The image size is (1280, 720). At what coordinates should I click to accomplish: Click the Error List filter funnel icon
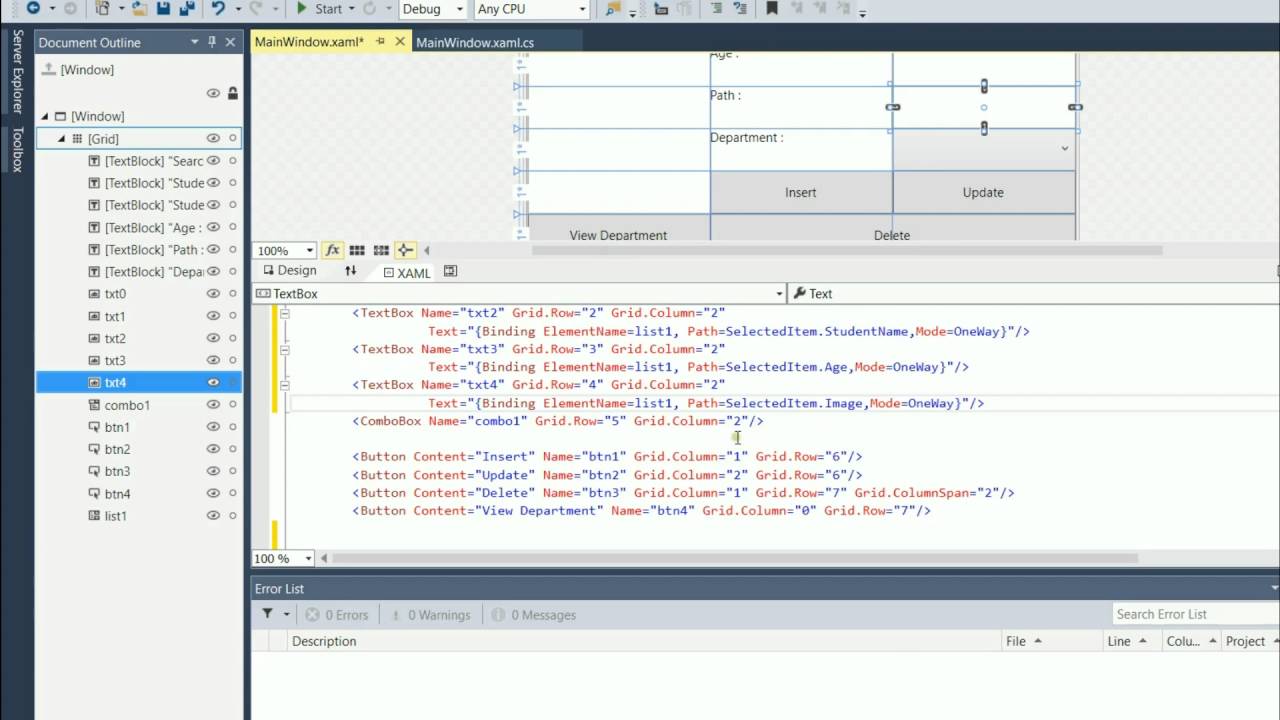[268, 614]
